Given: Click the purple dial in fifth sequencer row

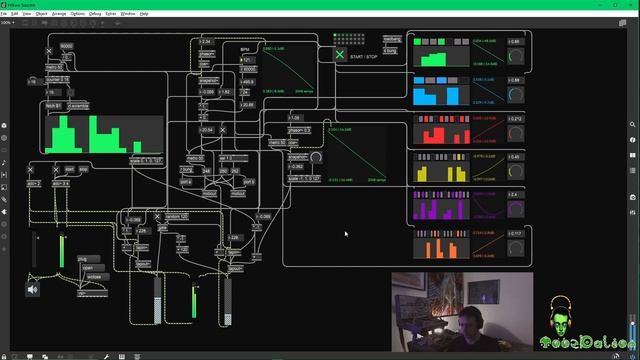Looking at the screenshot, I should click(516, 209).
